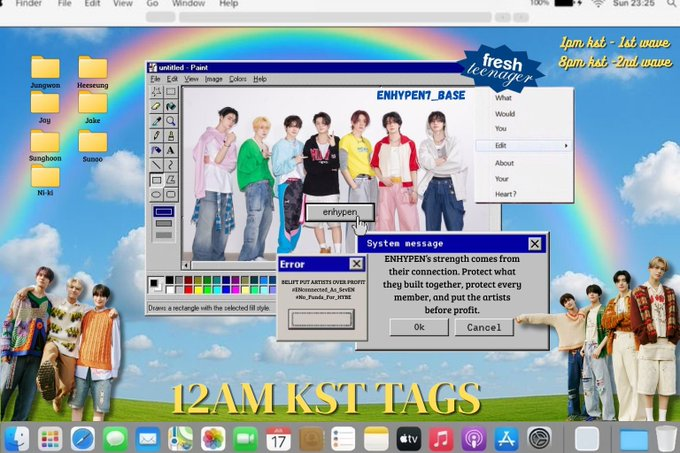680x453 pixels.
Task: Open Apple Music in the dock
Action: tap(441, 439)
